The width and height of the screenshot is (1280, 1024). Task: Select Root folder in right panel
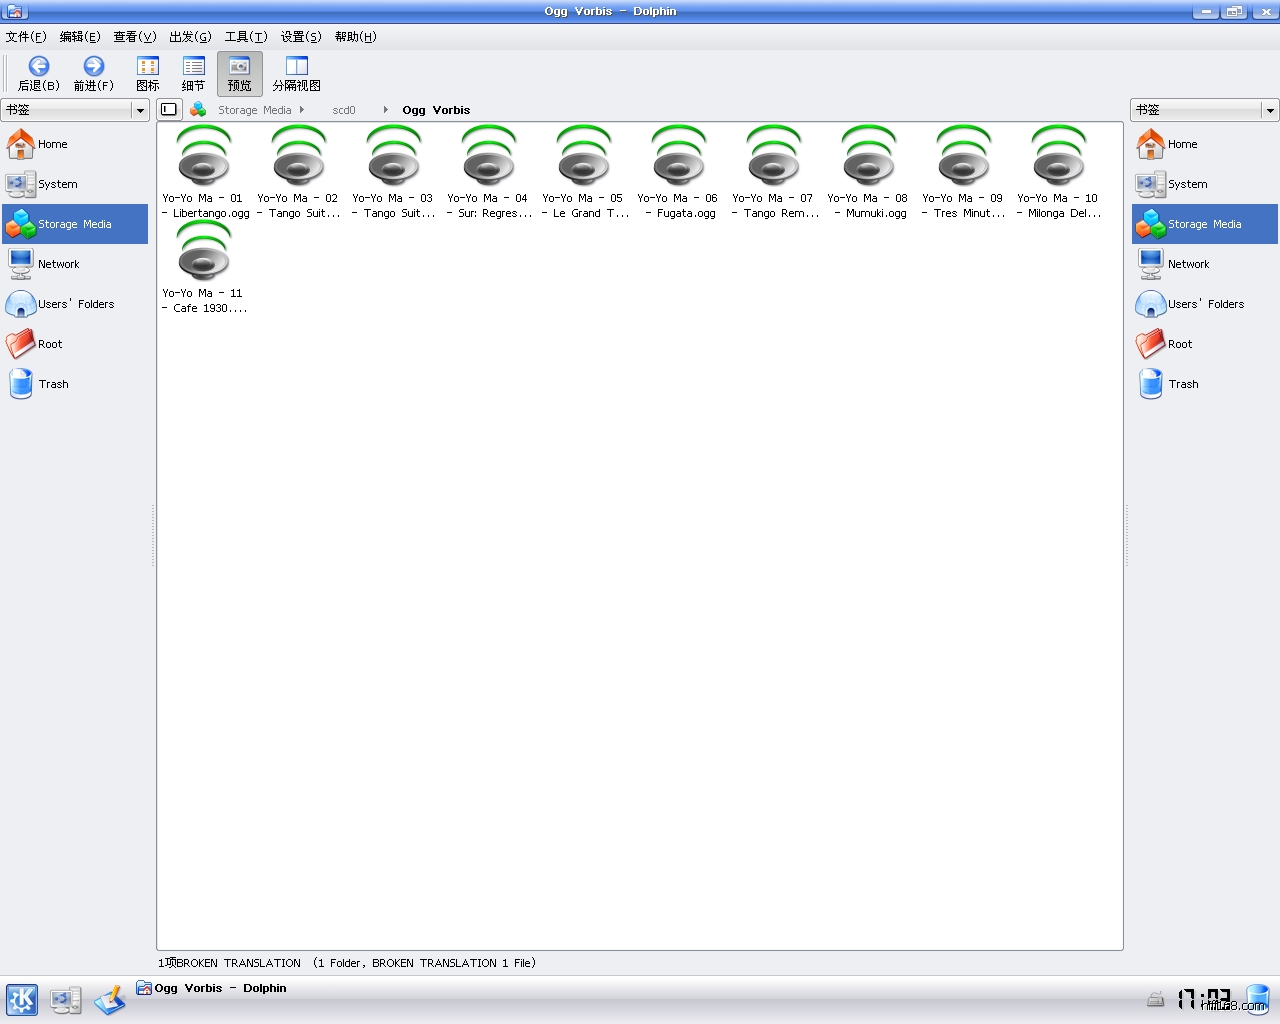(x=1180, y=344)
